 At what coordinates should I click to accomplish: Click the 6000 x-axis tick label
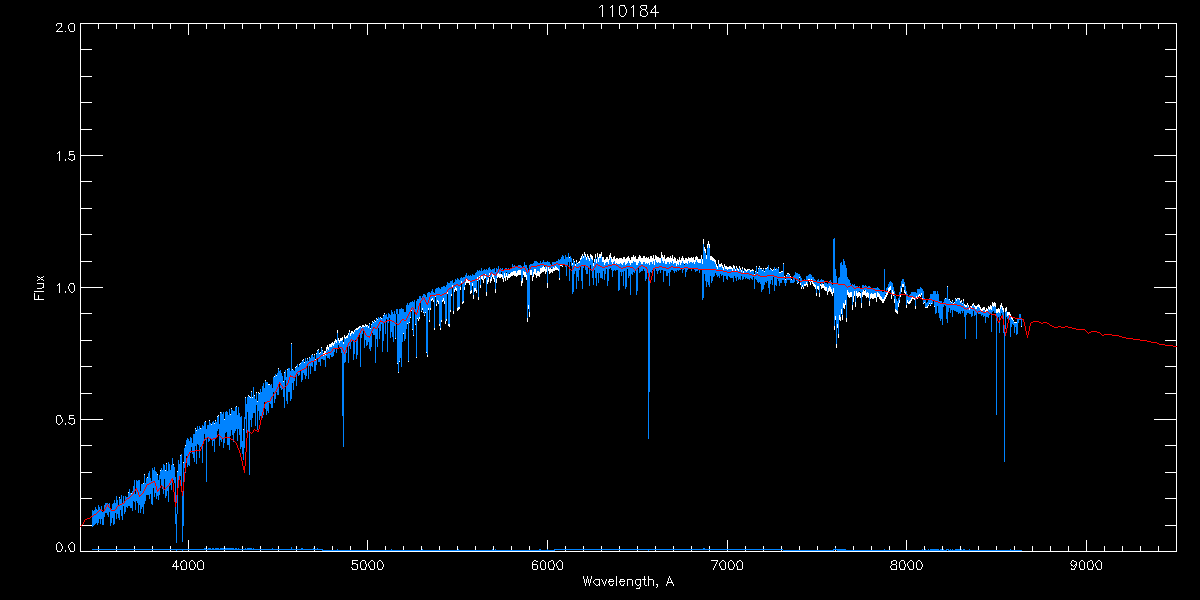tap(547, 564)
